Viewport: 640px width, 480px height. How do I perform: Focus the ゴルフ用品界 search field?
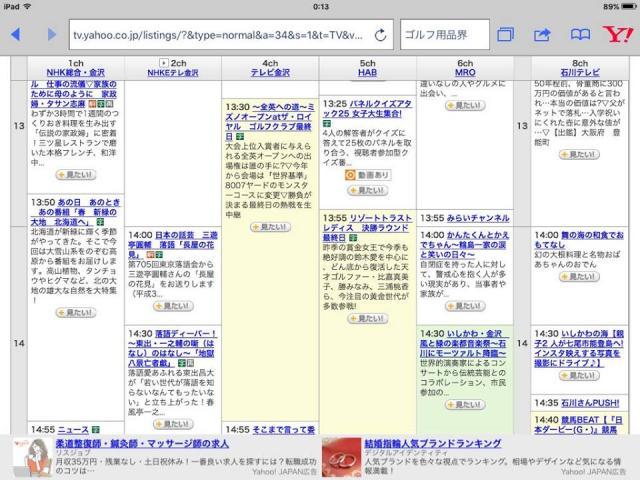[x=444, y=35]
